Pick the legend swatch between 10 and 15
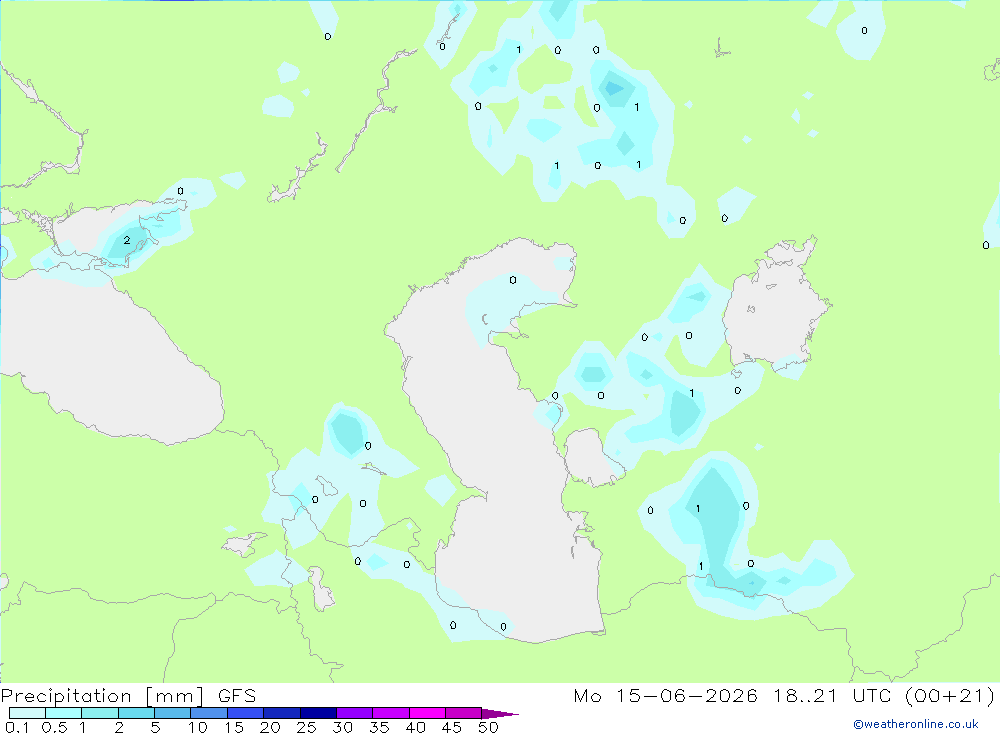This screenshot has width=1000, height=733. [209, 713]
